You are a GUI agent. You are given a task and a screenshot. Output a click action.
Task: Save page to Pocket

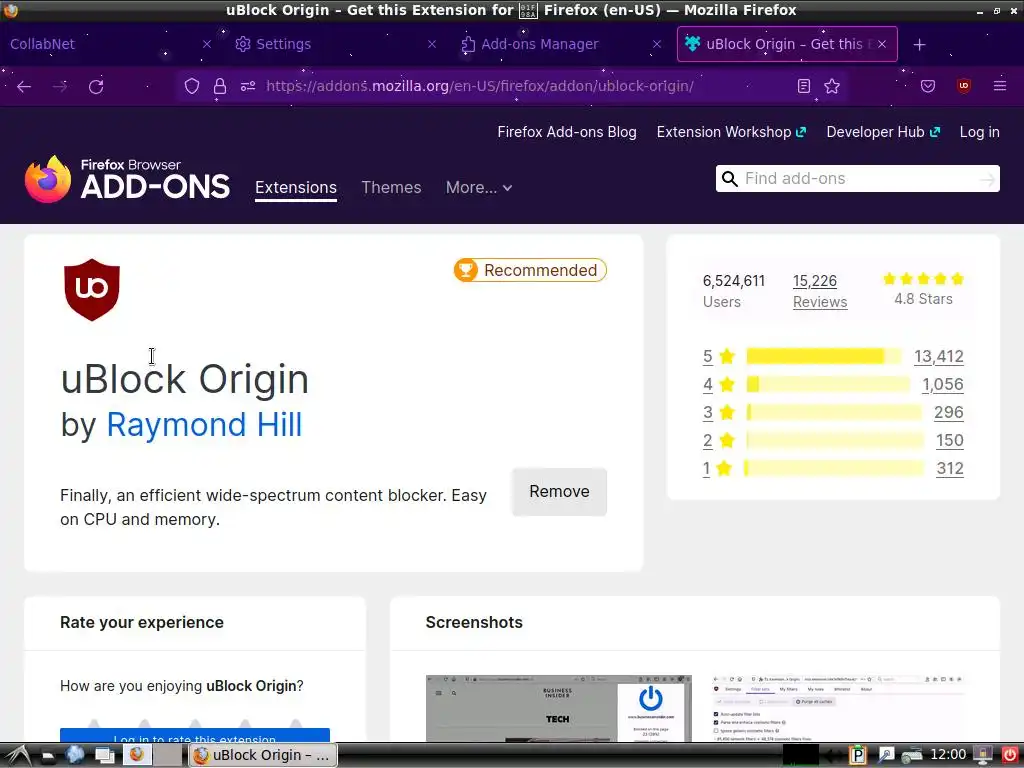(928, 86)
